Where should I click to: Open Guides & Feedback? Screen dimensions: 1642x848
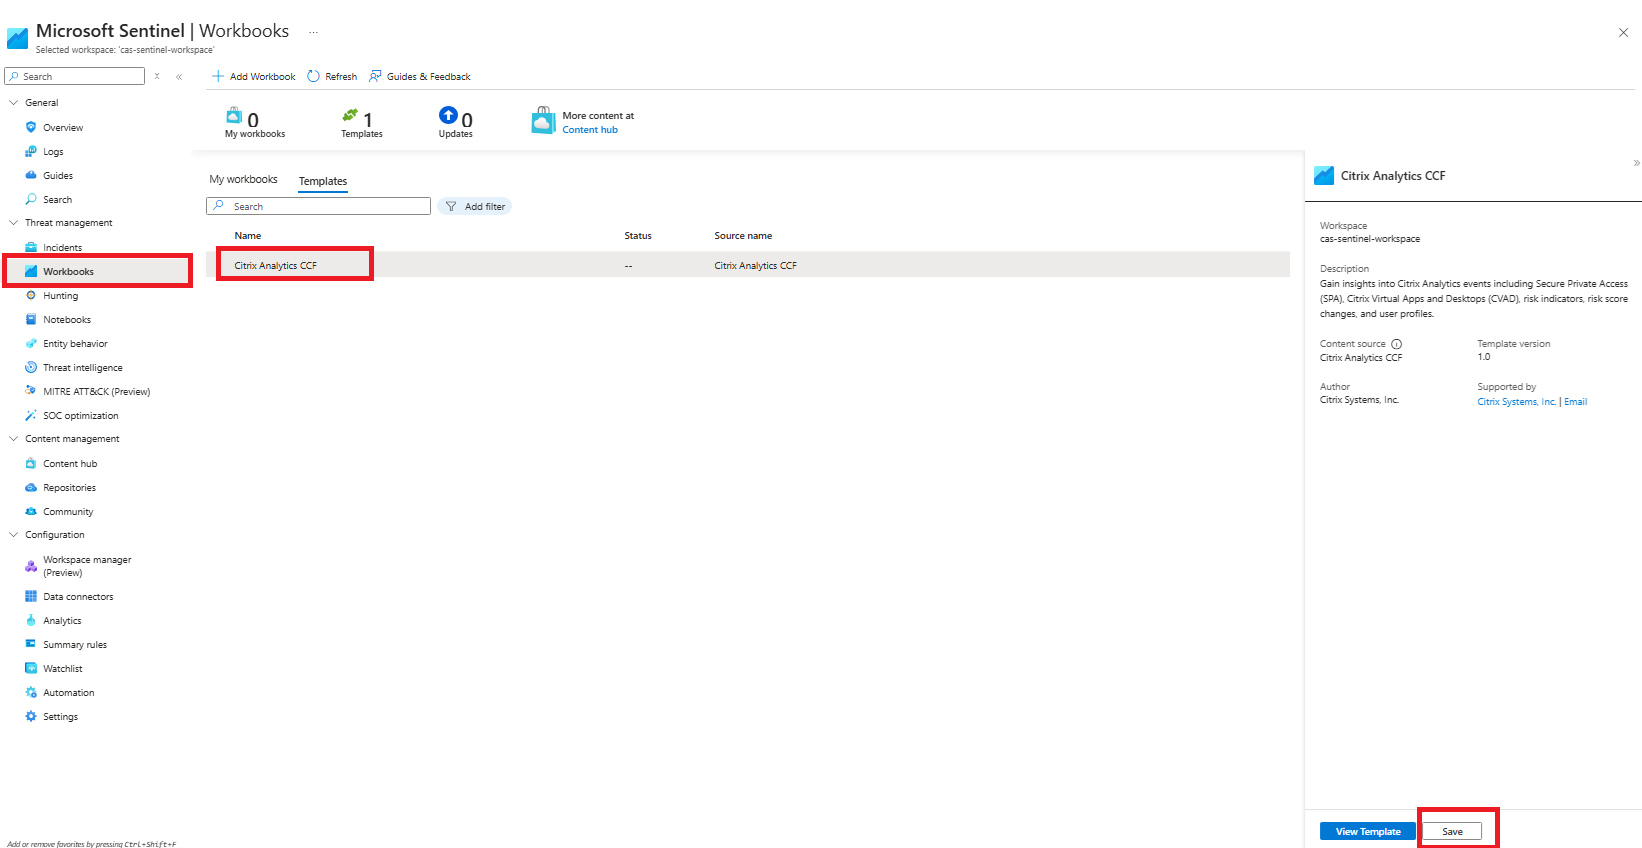pos(420,76)
